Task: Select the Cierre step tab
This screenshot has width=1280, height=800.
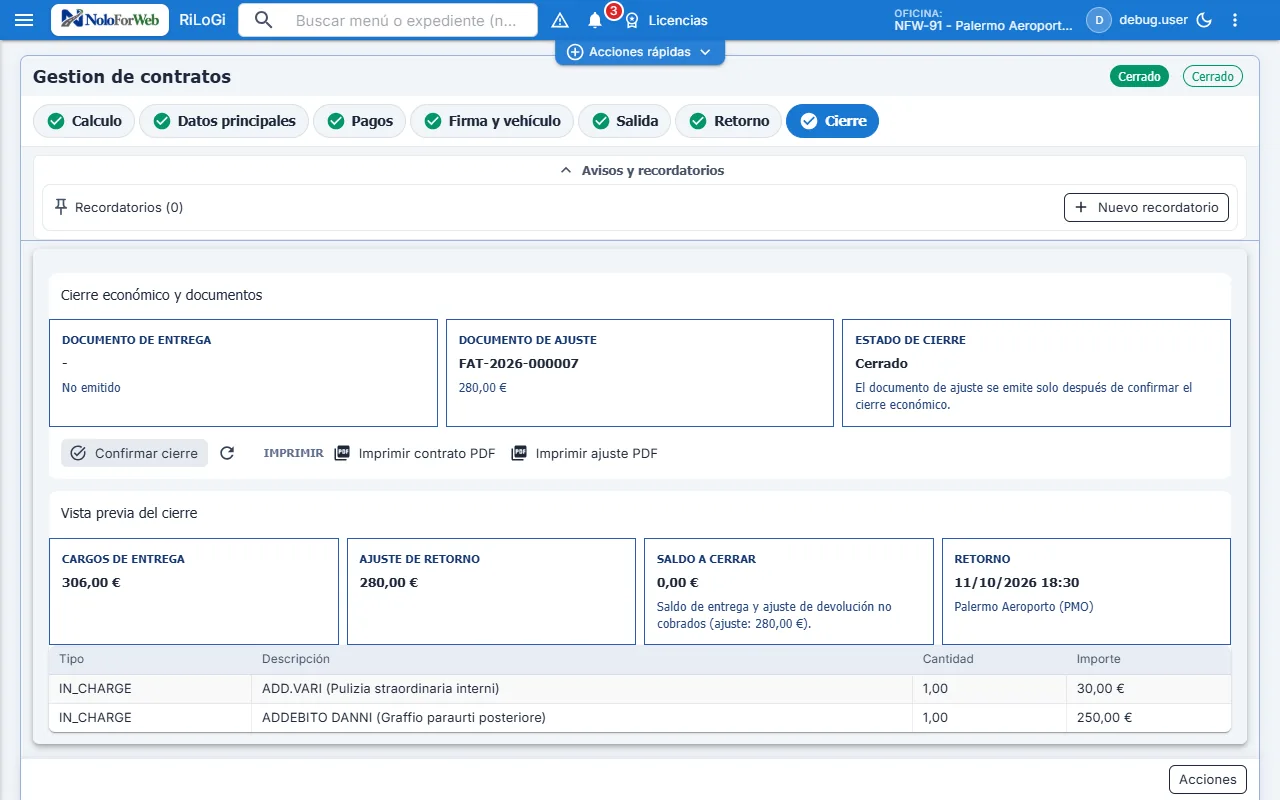Action: (x=832, y=121)
